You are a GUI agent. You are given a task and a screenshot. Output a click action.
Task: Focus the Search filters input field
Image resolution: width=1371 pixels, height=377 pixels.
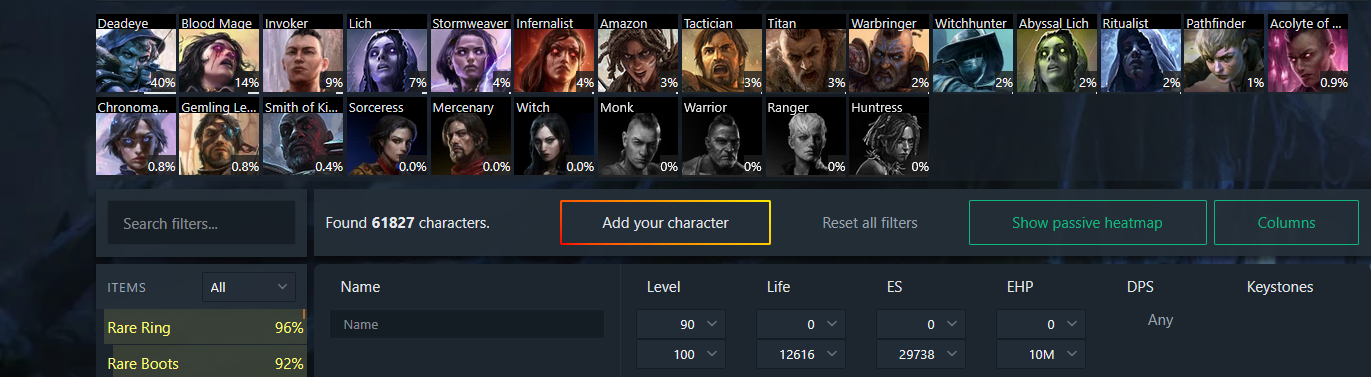(x=202, y=223)
